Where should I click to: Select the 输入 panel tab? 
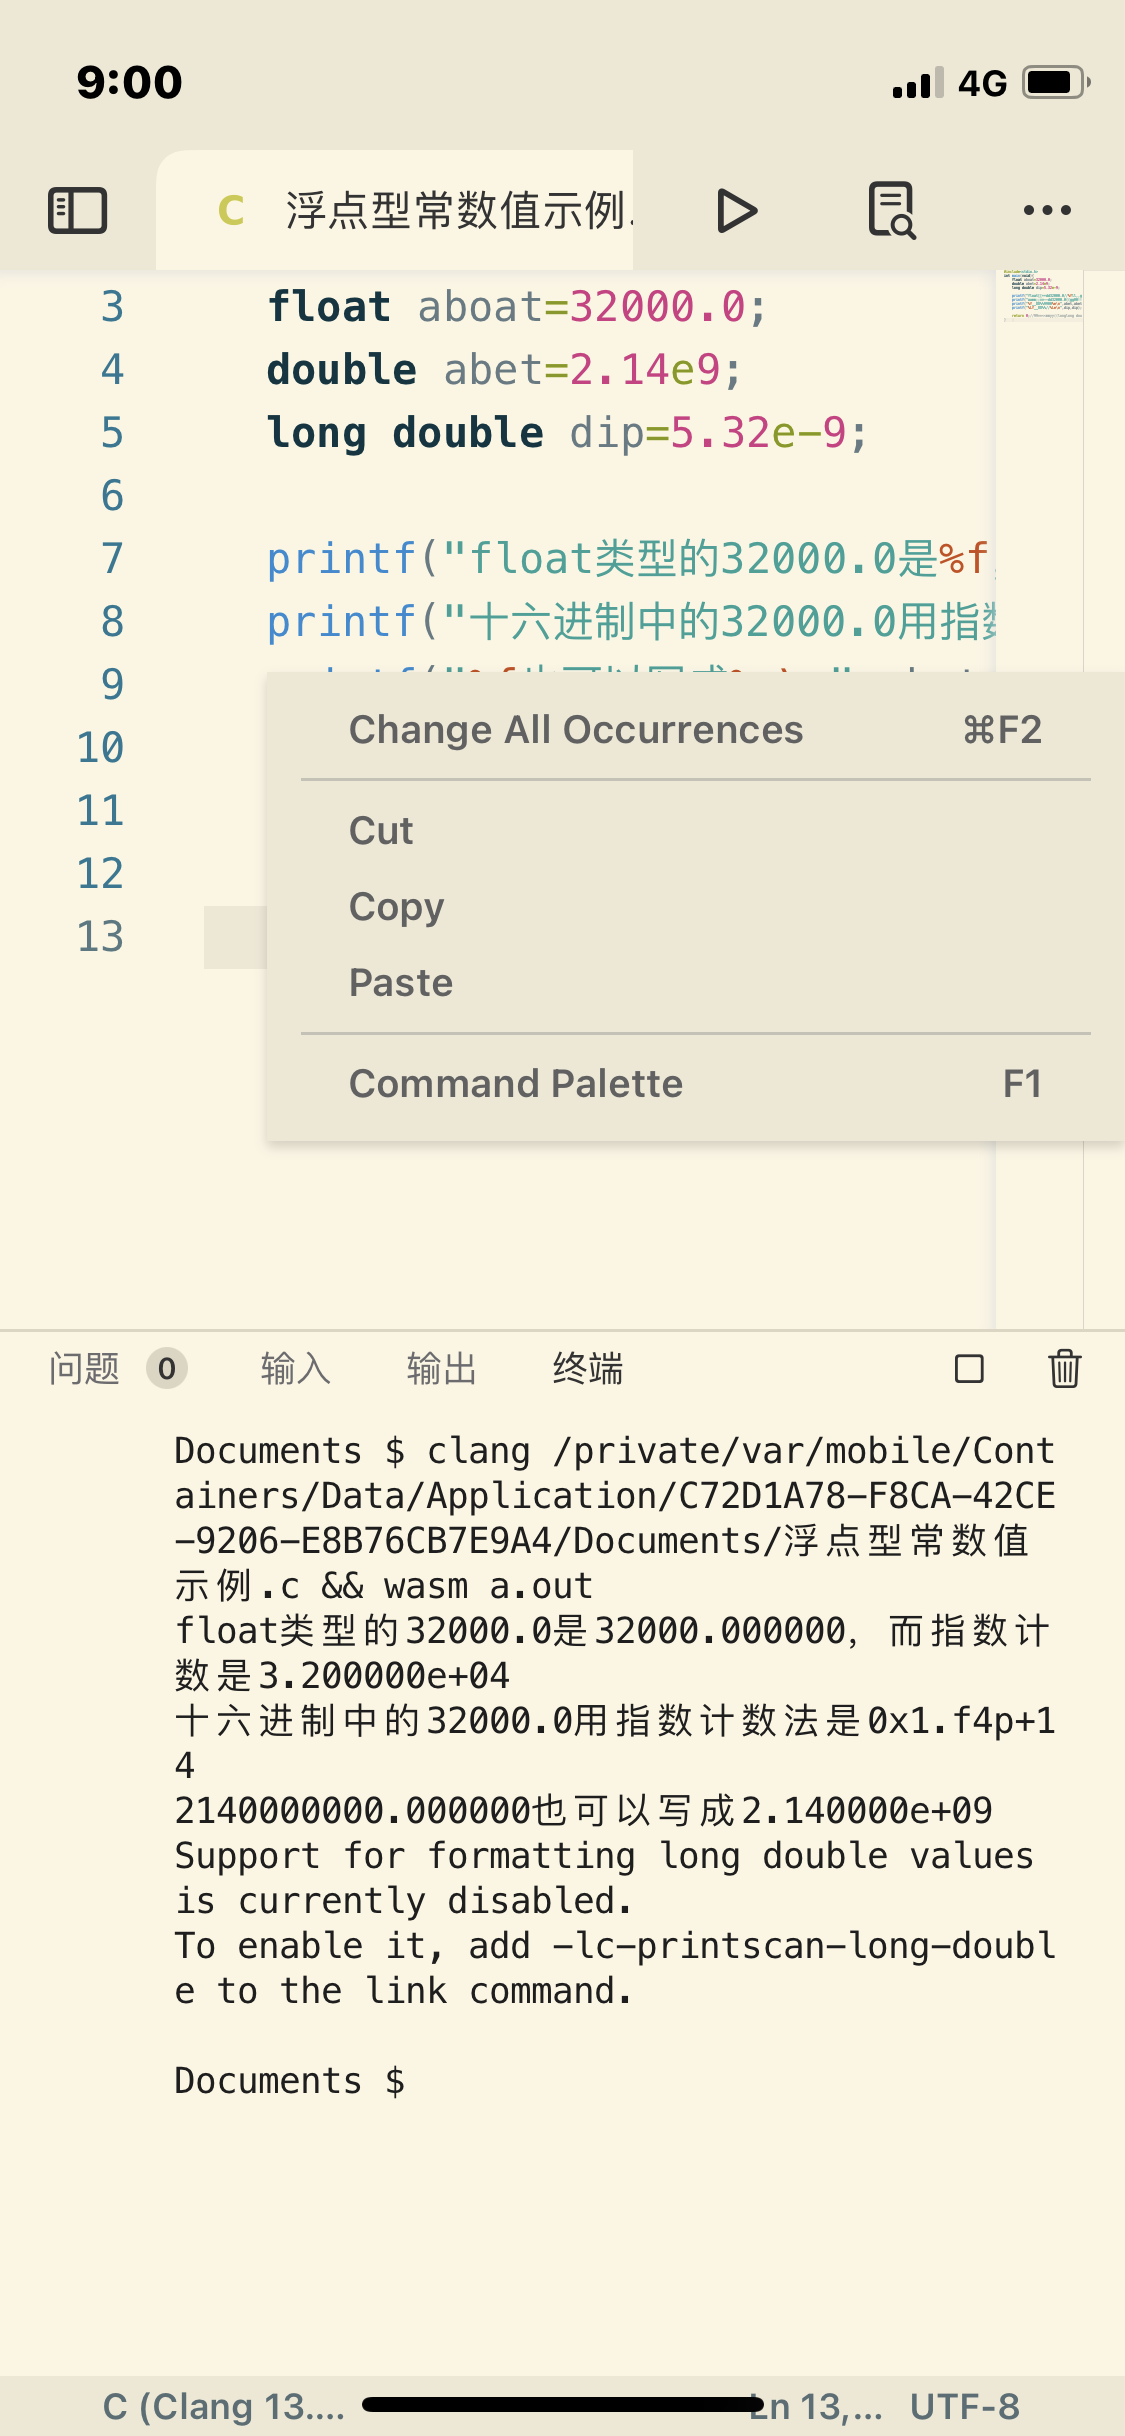[295, 1370]
